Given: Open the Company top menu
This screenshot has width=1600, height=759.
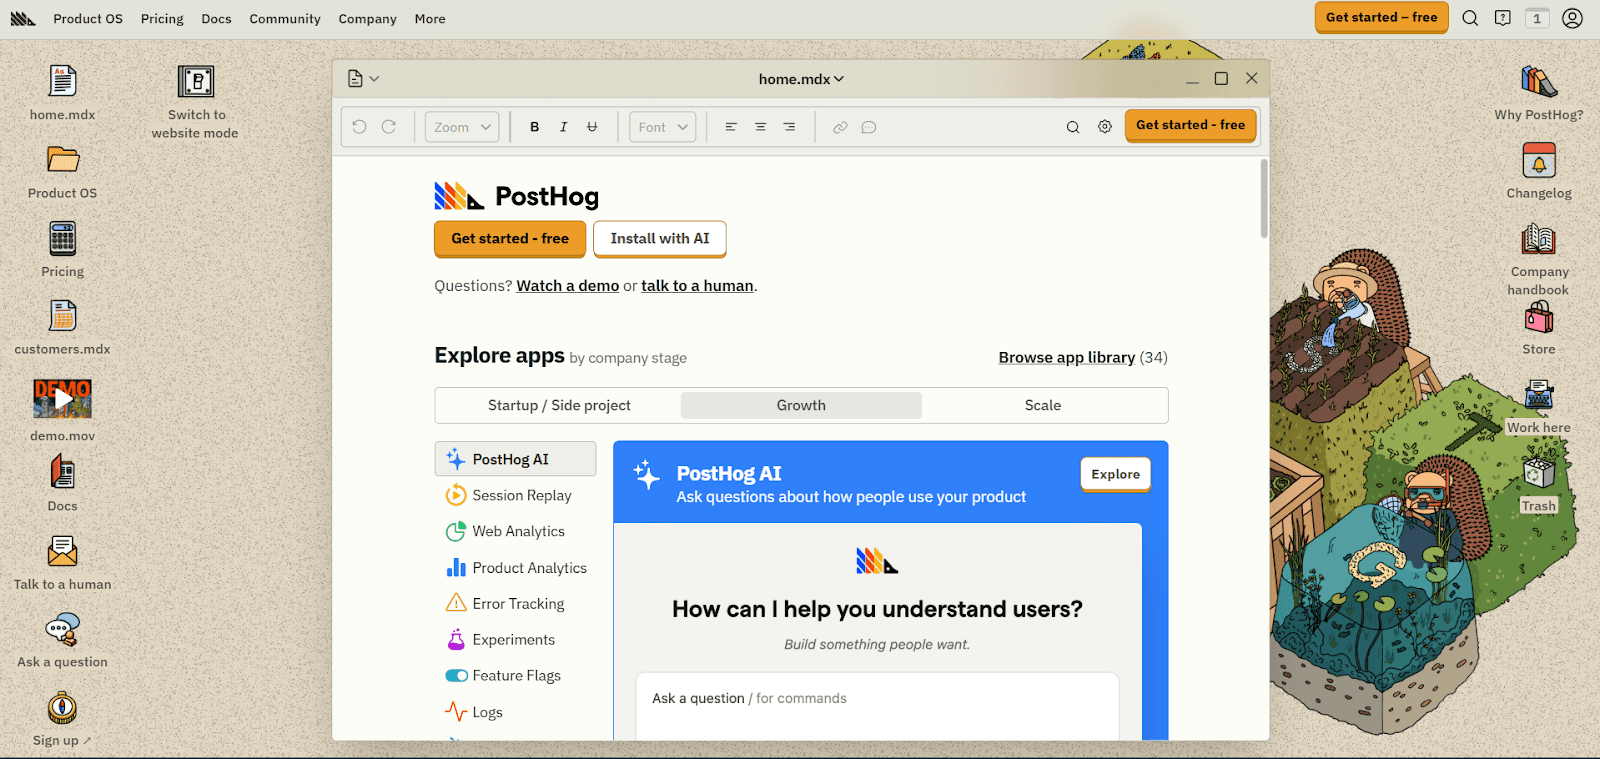Looking at the screenshot, I should [367, 18].
